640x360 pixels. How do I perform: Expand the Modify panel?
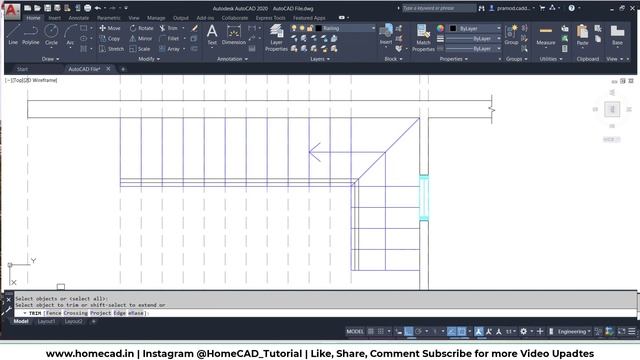pos(149,59)
